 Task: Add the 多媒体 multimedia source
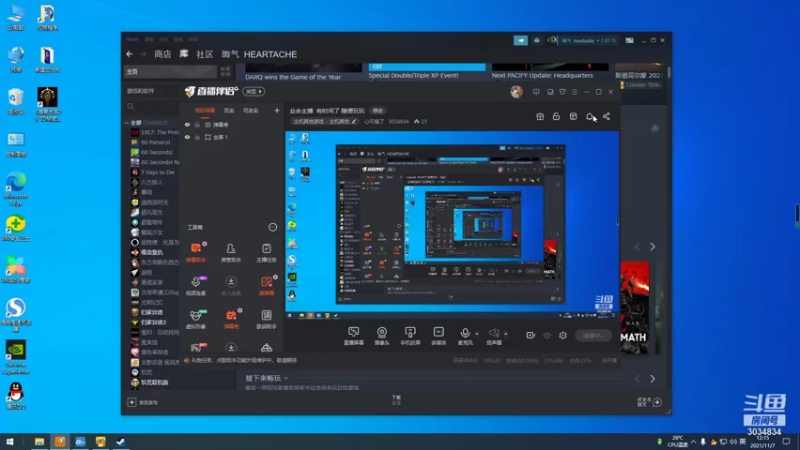click(438, 336)
